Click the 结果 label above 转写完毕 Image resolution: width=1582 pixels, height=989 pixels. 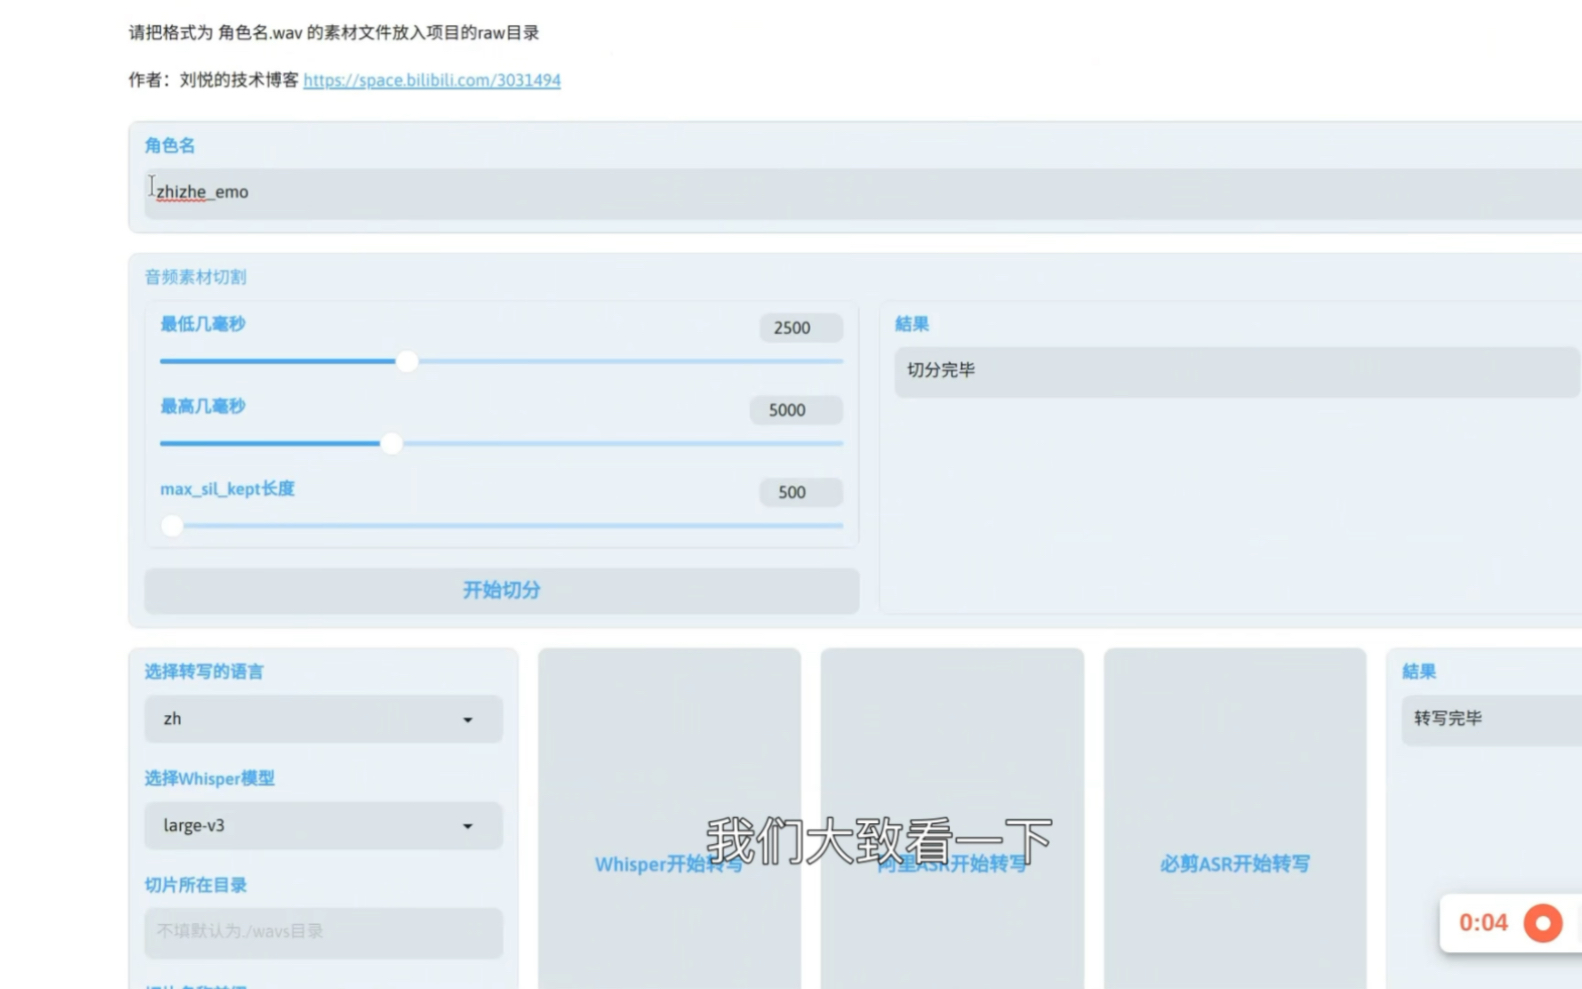pos(1419,672)
